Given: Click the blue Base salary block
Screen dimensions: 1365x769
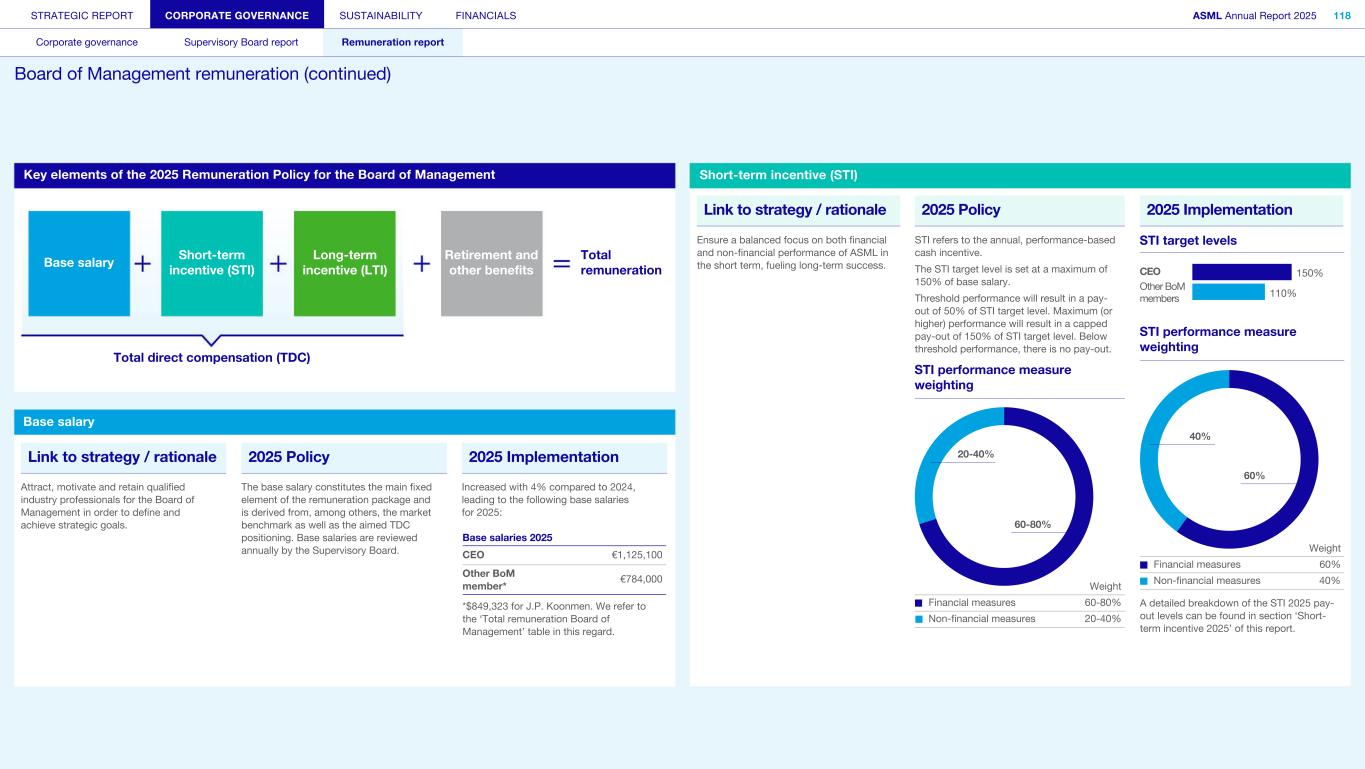Looking at the screenshot, I should (79, 263).
